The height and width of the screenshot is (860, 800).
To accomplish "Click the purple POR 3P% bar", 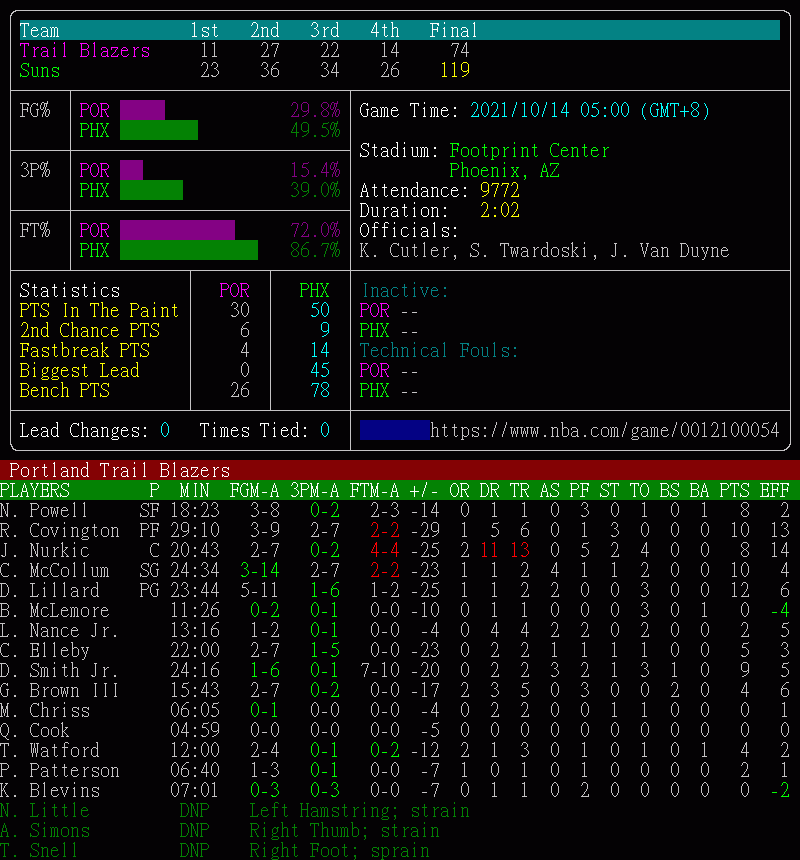I will pyautogui.click(x=131, y=170).
